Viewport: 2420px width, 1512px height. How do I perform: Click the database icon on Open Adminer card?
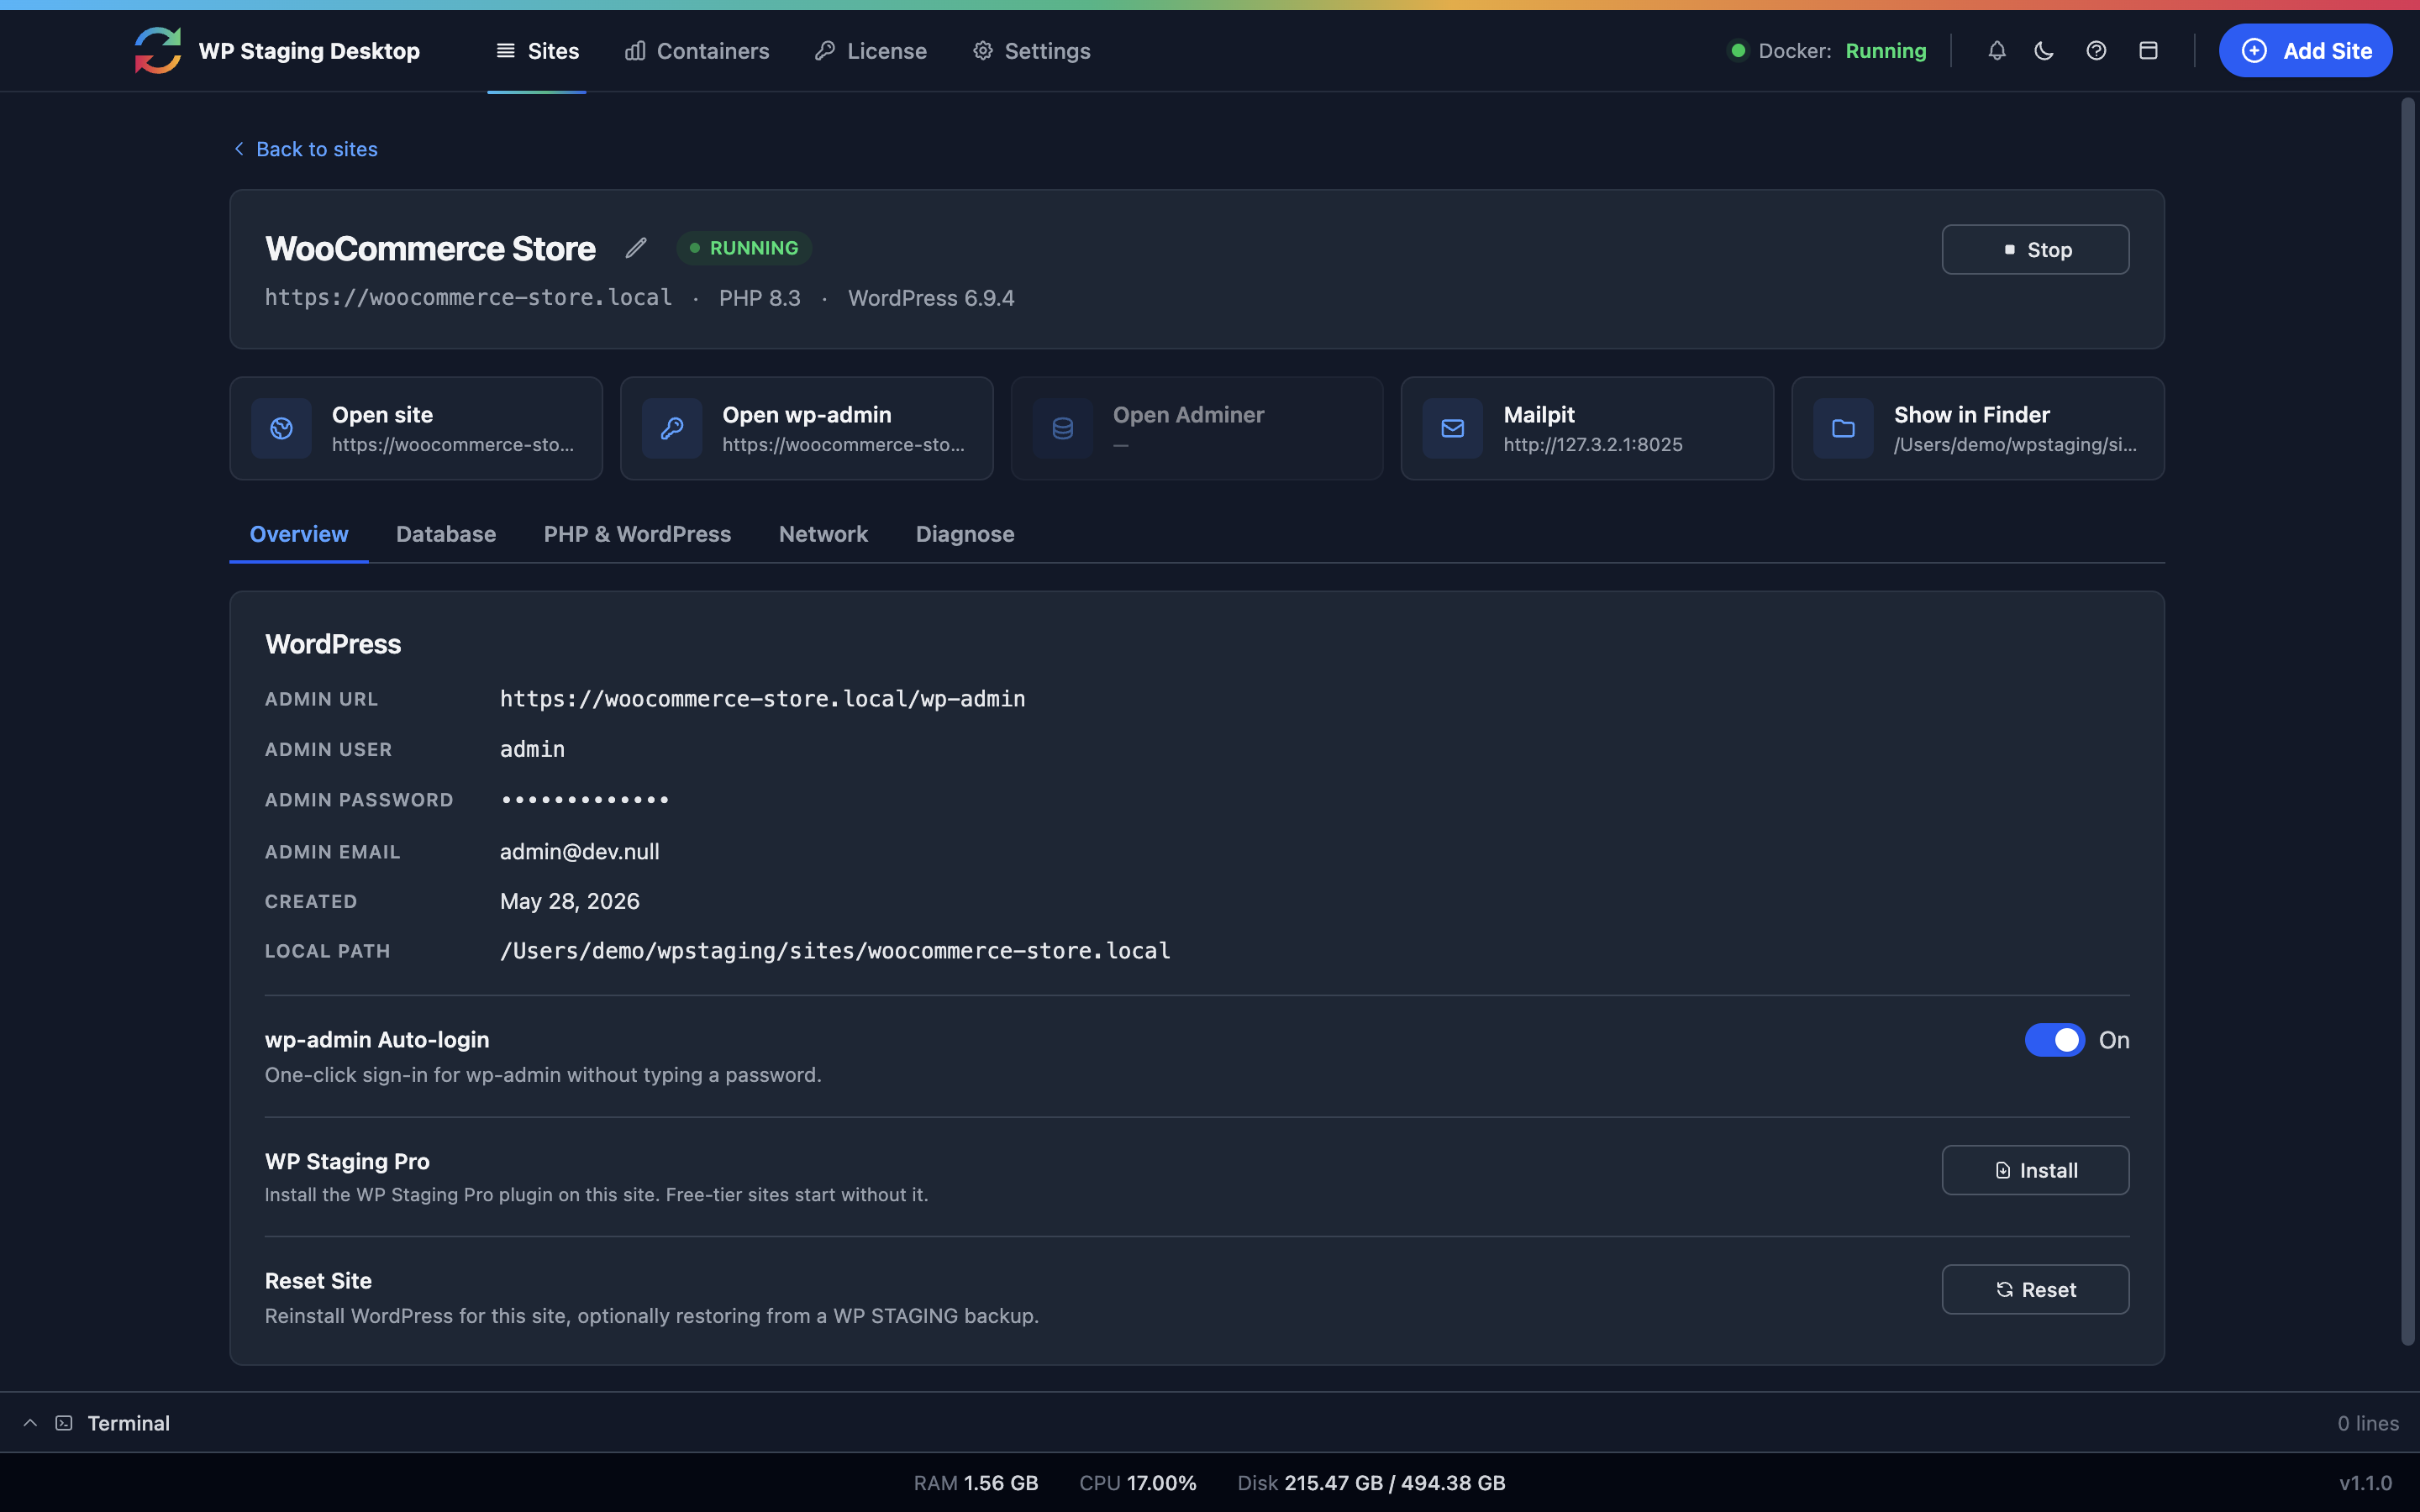(1062, 428)
